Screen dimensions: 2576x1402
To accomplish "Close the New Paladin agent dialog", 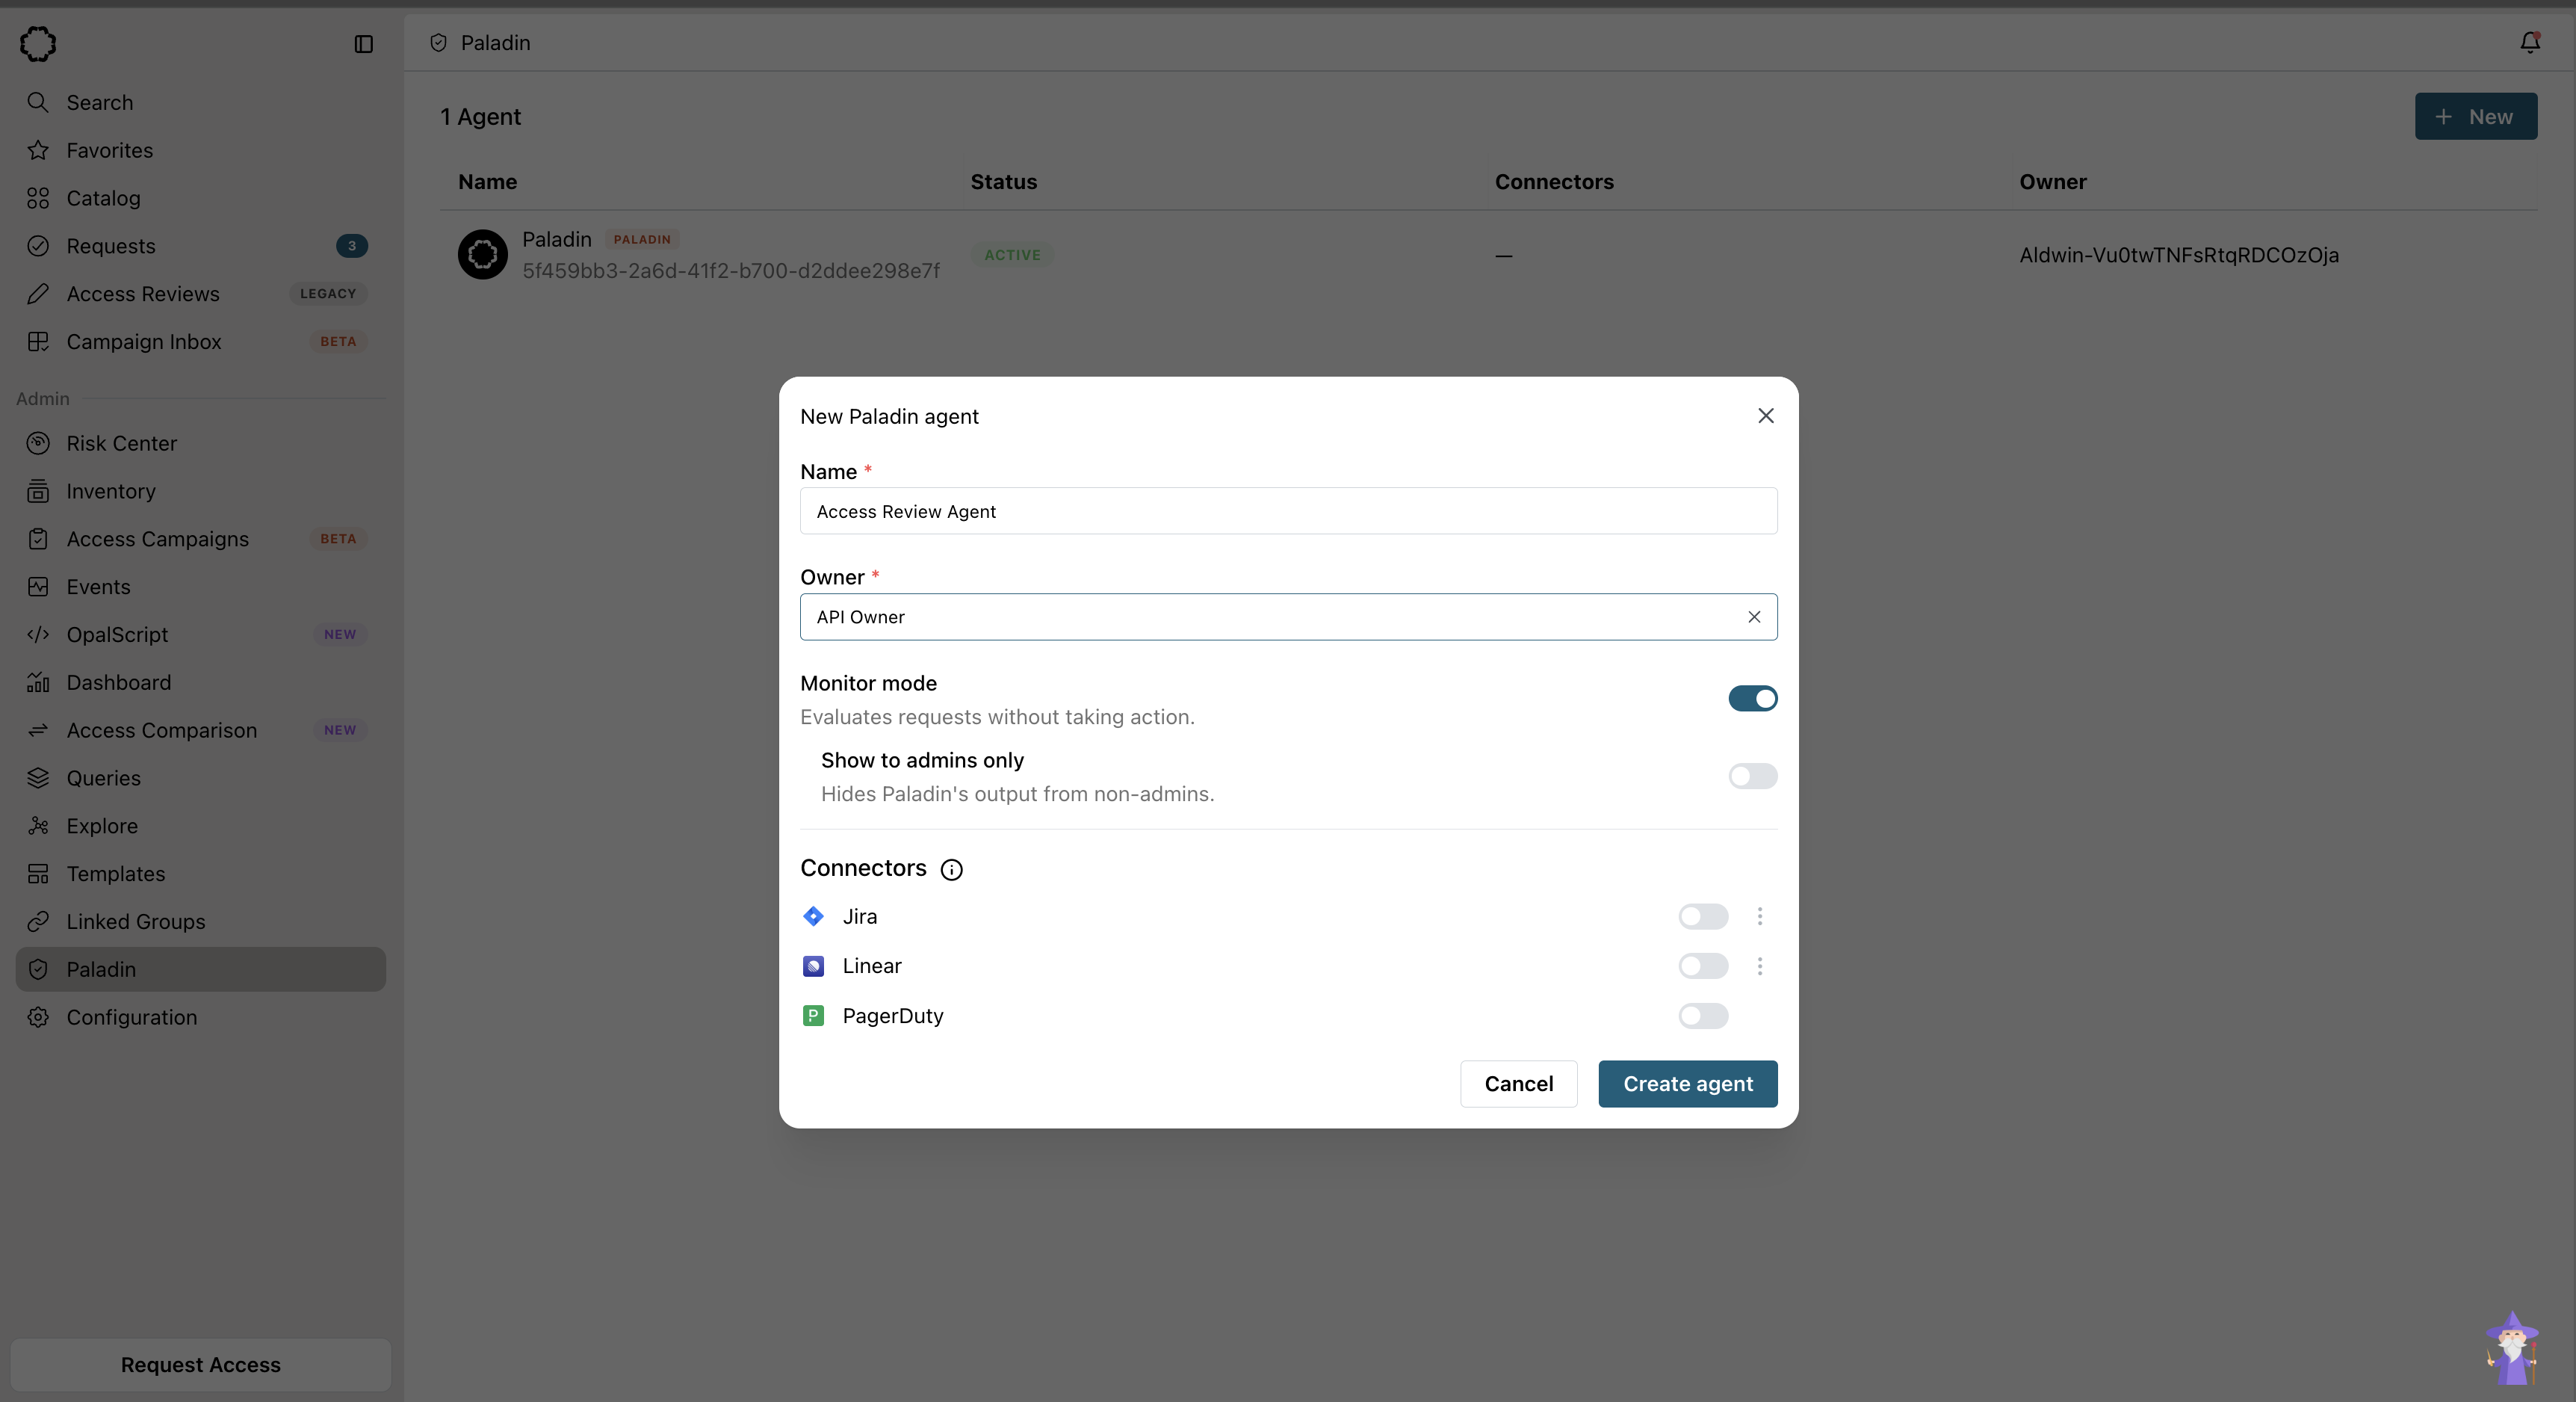I will pyautogui.click(x=1765, y=416).
